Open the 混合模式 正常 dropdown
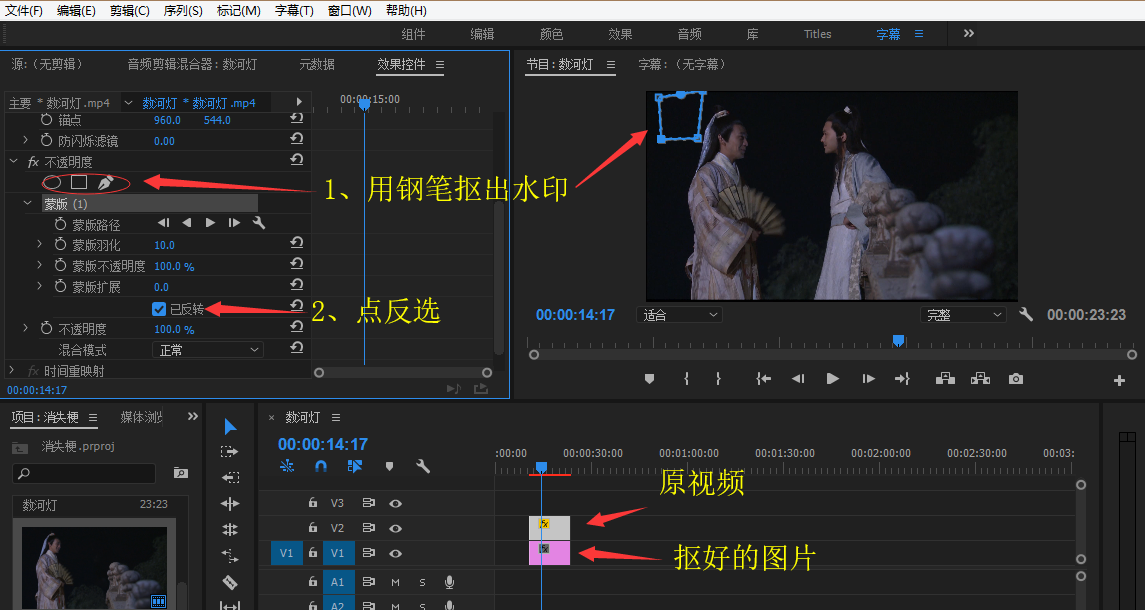1145x610 pixels. point(208,350)
